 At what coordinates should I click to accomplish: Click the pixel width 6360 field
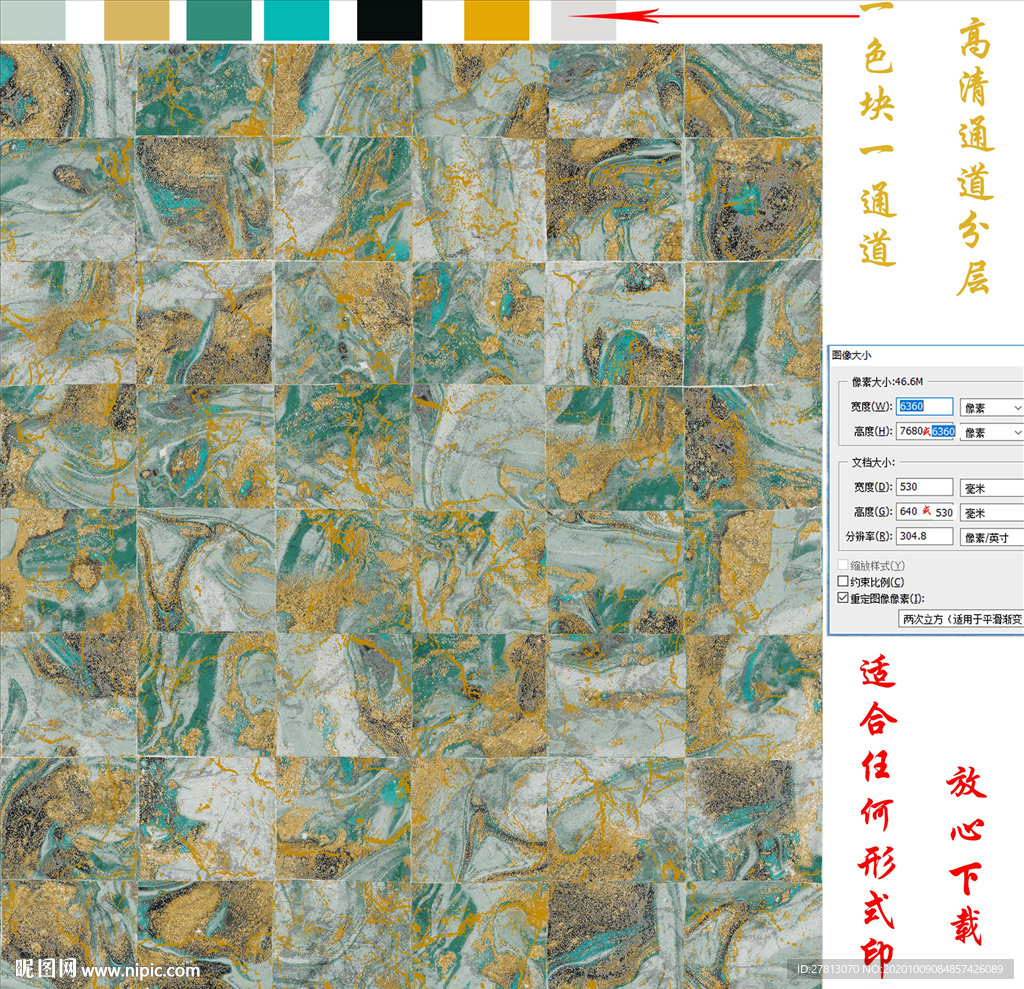coord(925,407)
